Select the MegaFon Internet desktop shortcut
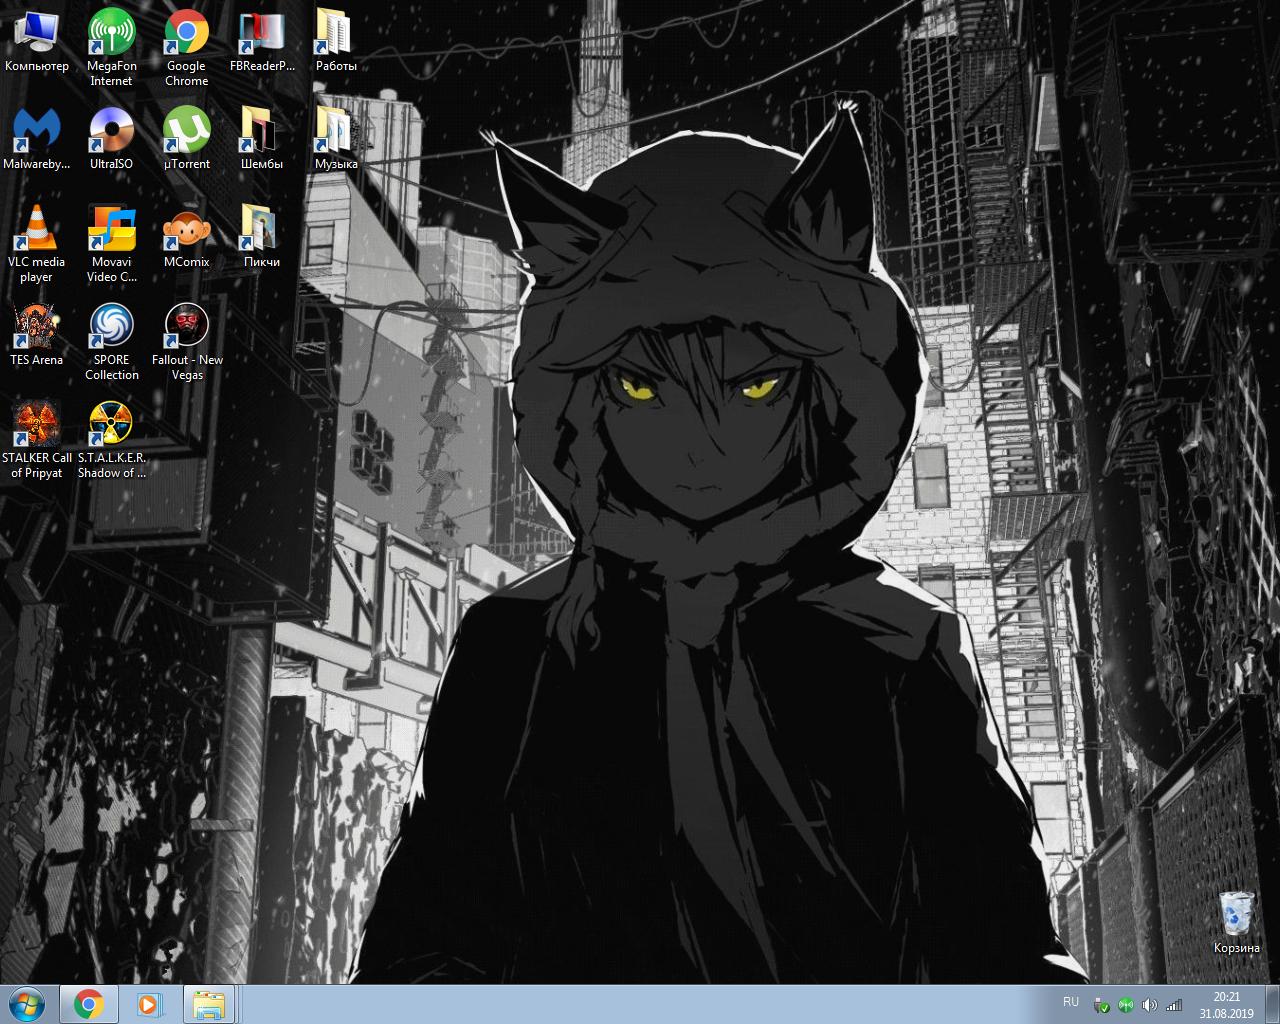 point(111,47)
